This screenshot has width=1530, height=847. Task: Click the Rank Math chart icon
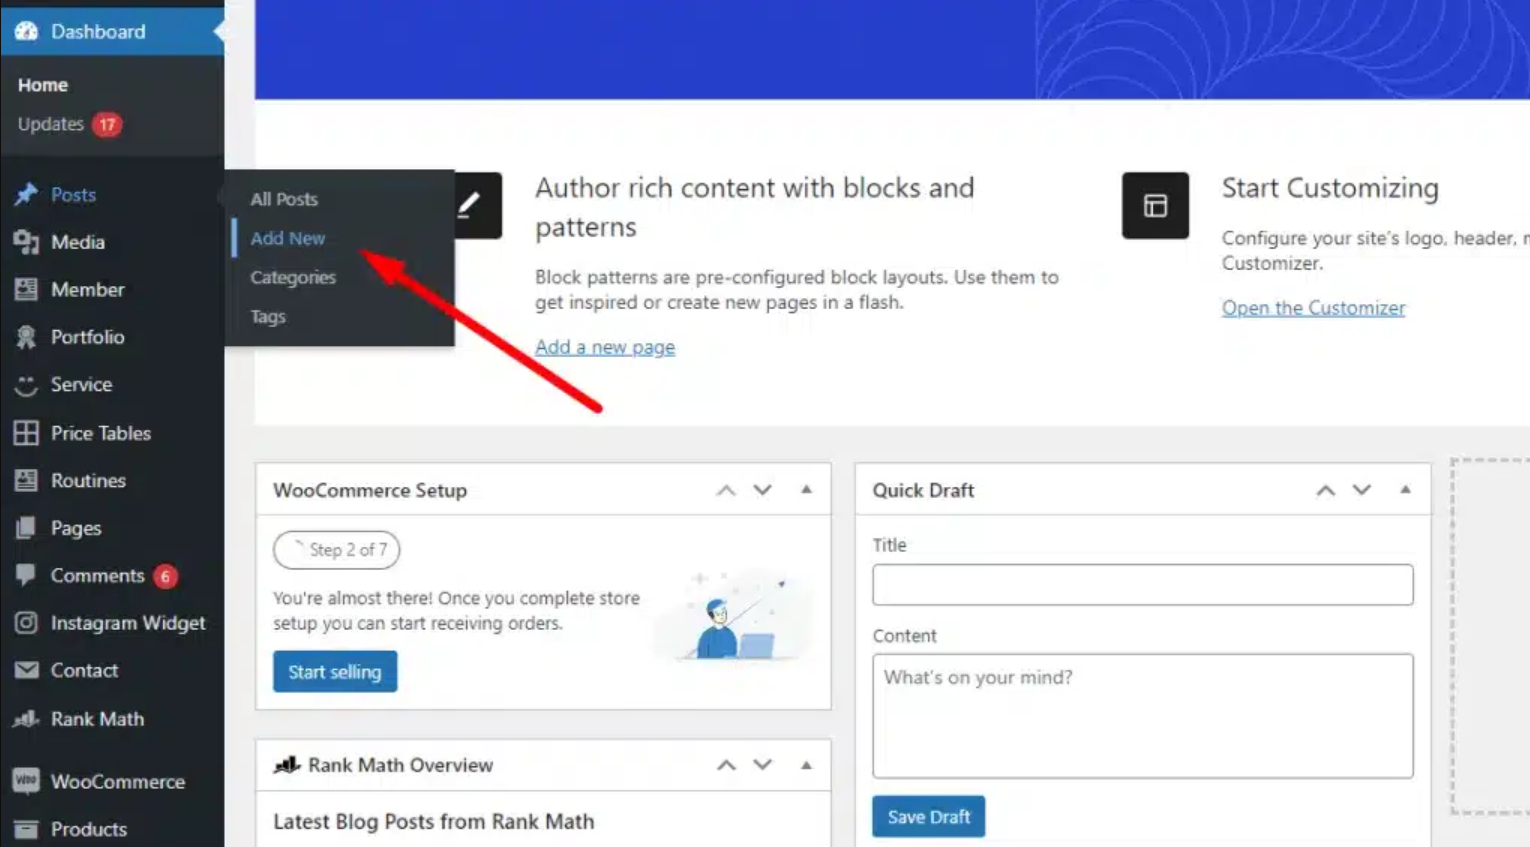[x=26, y=719]
